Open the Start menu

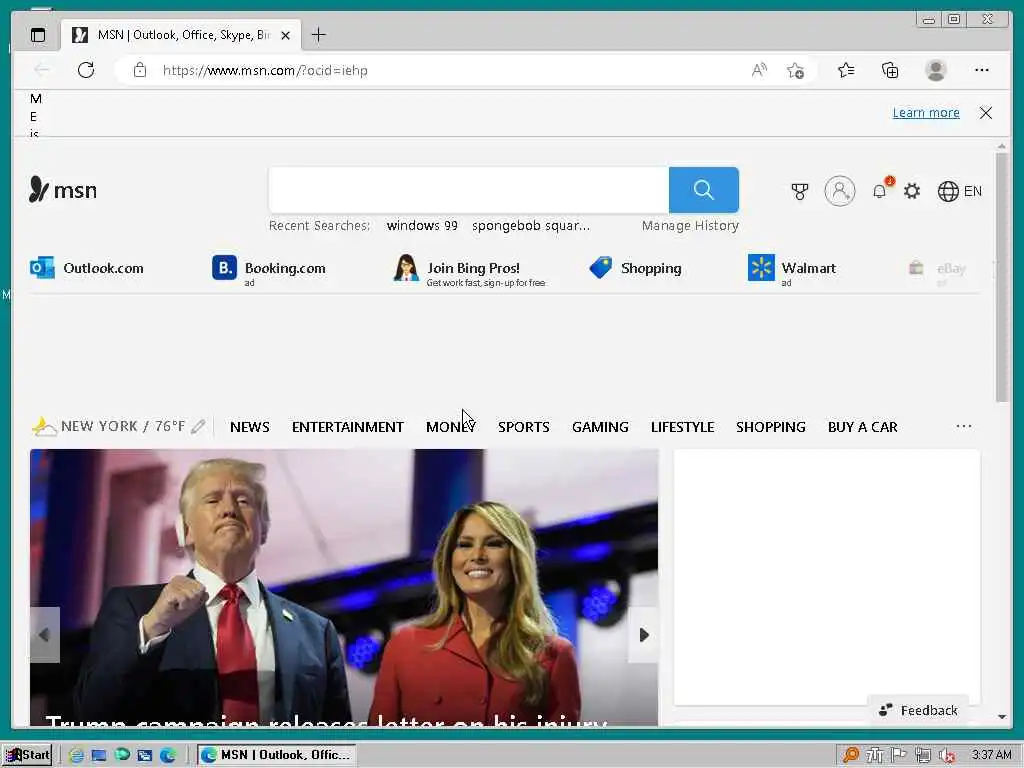coord(27,755)
